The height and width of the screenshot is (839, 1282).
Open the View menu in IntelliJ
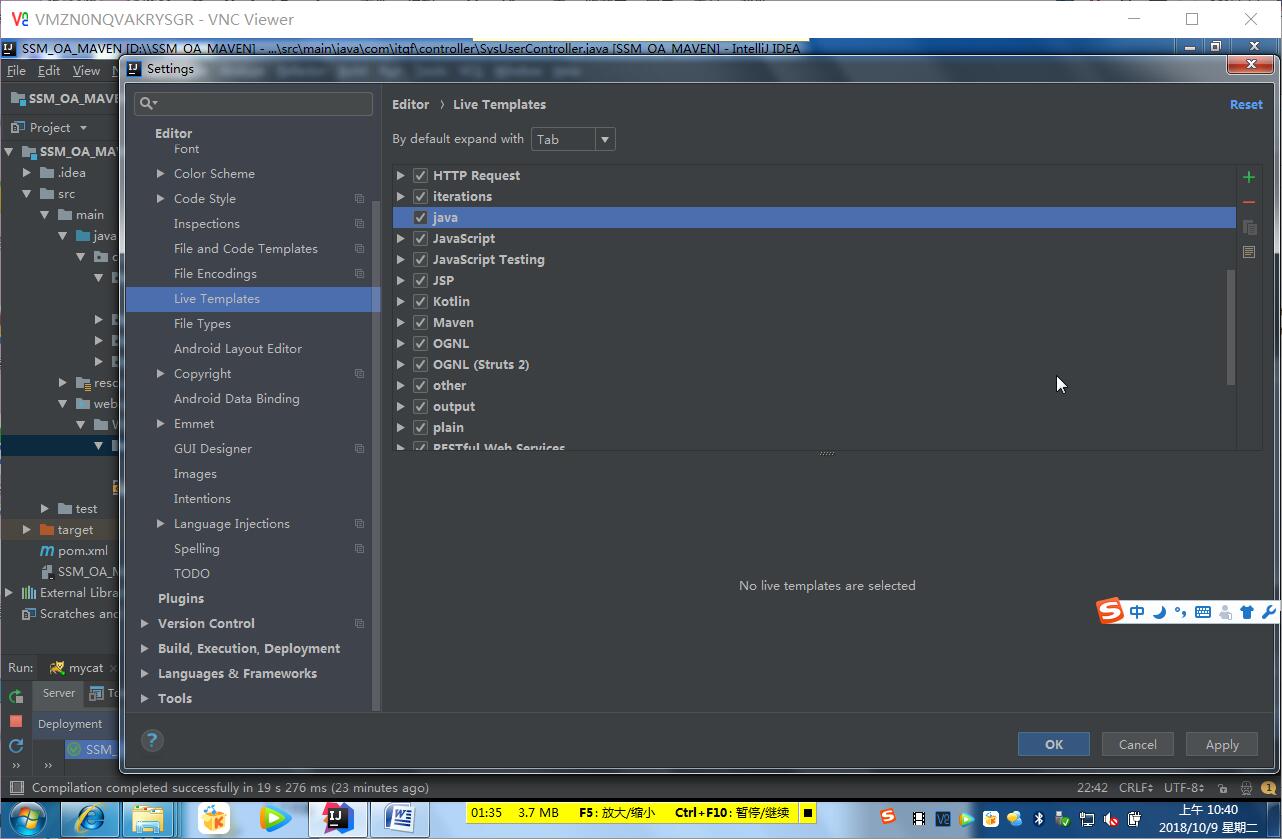pos(86,71)
